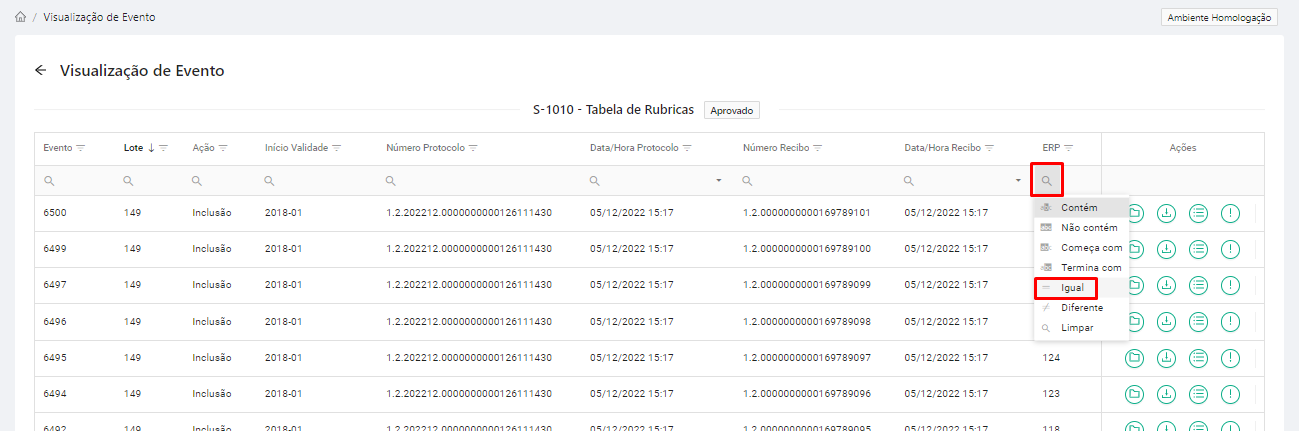Image resolution: width=1299 pixels, height=431 pixels.
Task: Sort by the Lote column header
Action: (134, 148)
